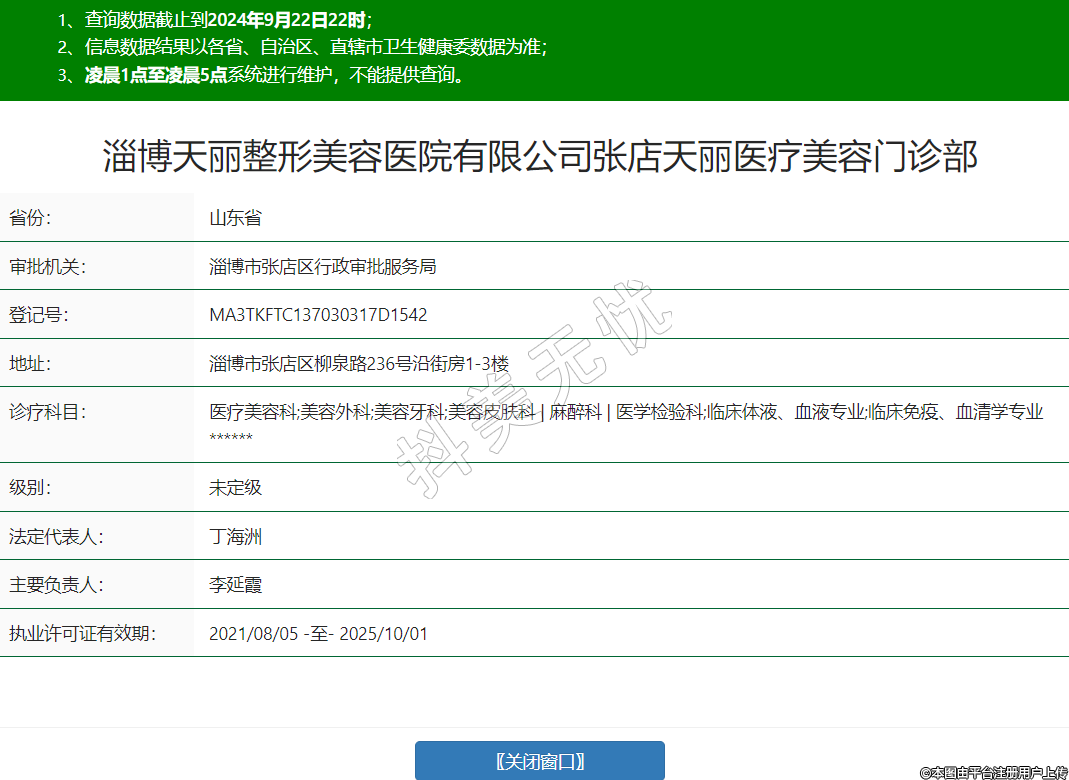Click the 执业许可证有效期 row label
Screen dimensions: 1069x780
(x=83, y=634)
